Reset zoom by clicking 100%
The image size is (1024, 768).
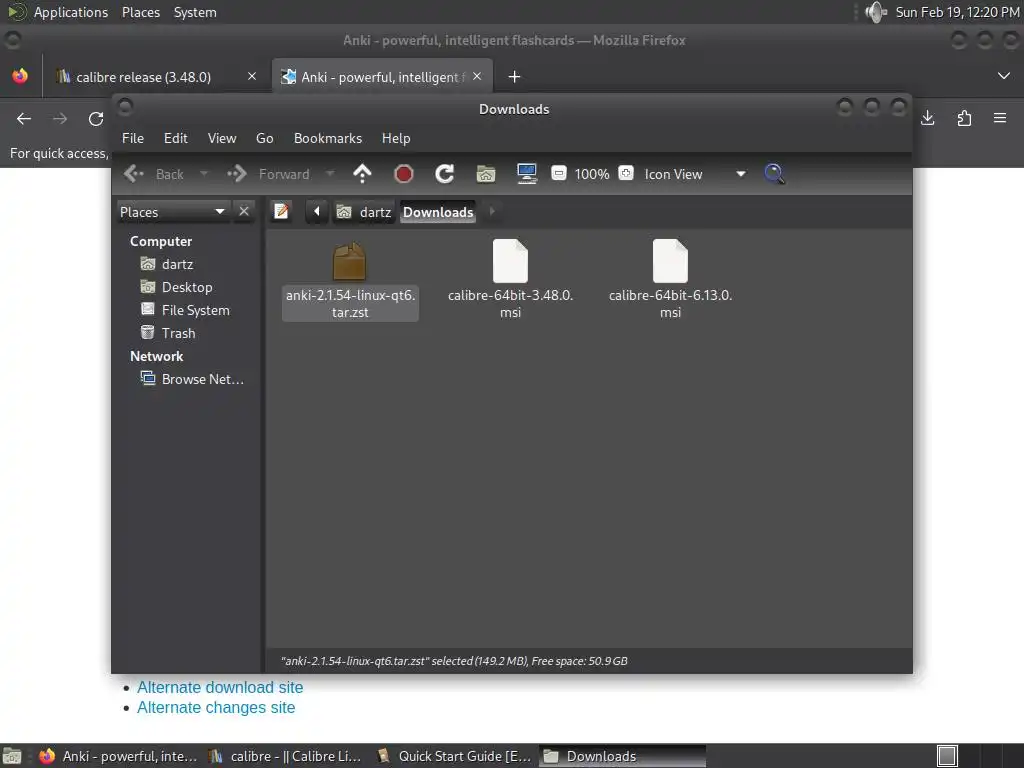tap(592, 174)
